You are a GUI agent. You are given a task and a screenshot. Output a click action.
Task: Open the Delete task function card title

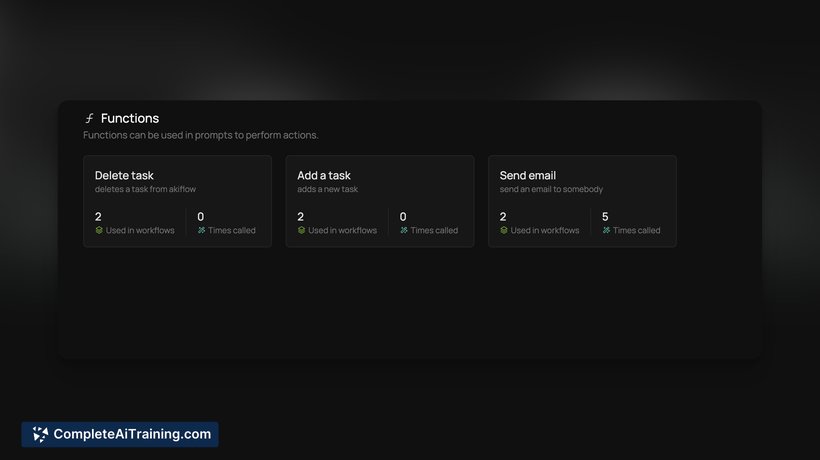pyautogui.click(x=124, y=175)
